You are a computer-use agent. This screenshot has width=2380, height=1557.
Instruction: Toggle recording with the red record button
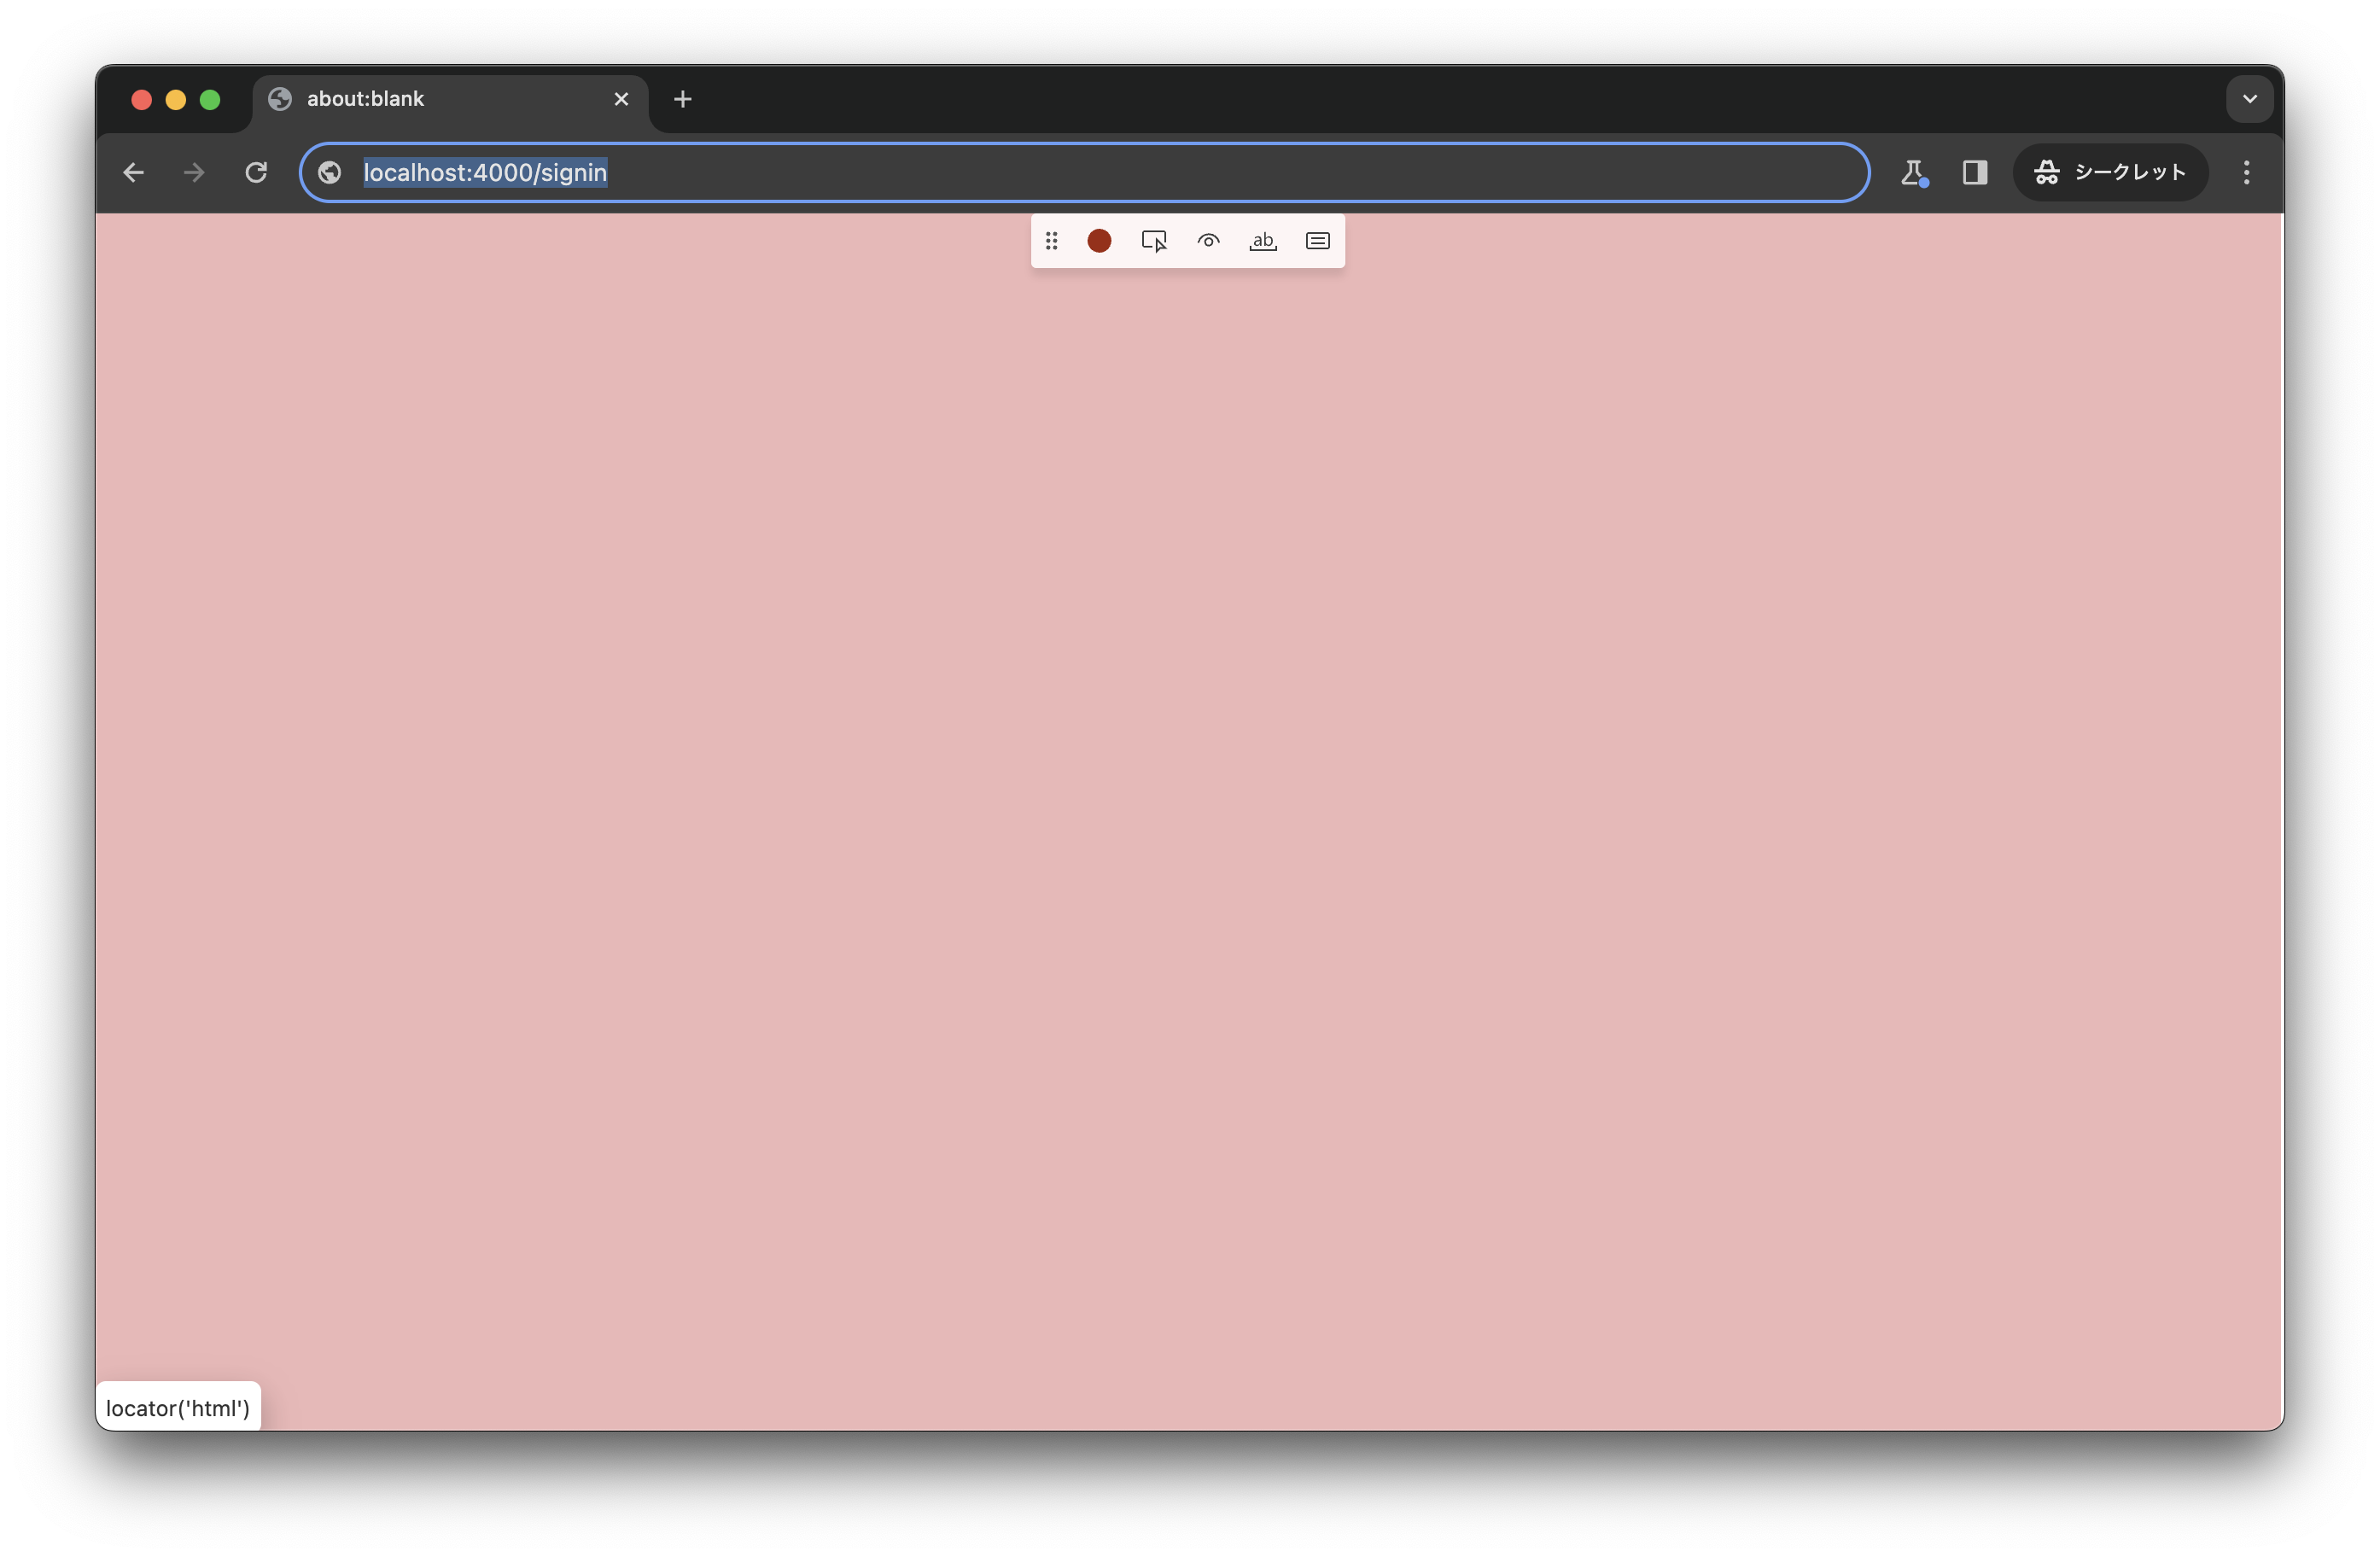[x=1099, y=241]
